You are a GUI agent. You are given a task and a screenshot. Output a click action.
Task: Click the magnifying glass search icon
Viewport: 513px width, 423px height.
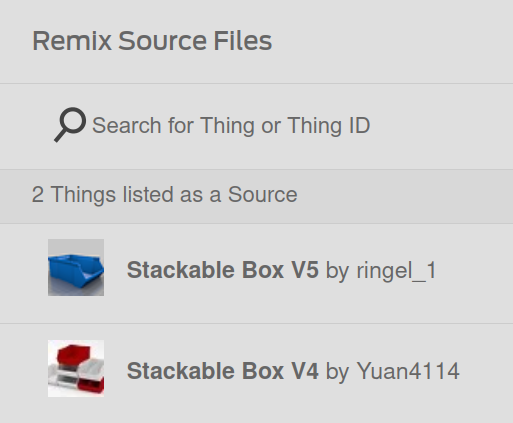[70, 125]
